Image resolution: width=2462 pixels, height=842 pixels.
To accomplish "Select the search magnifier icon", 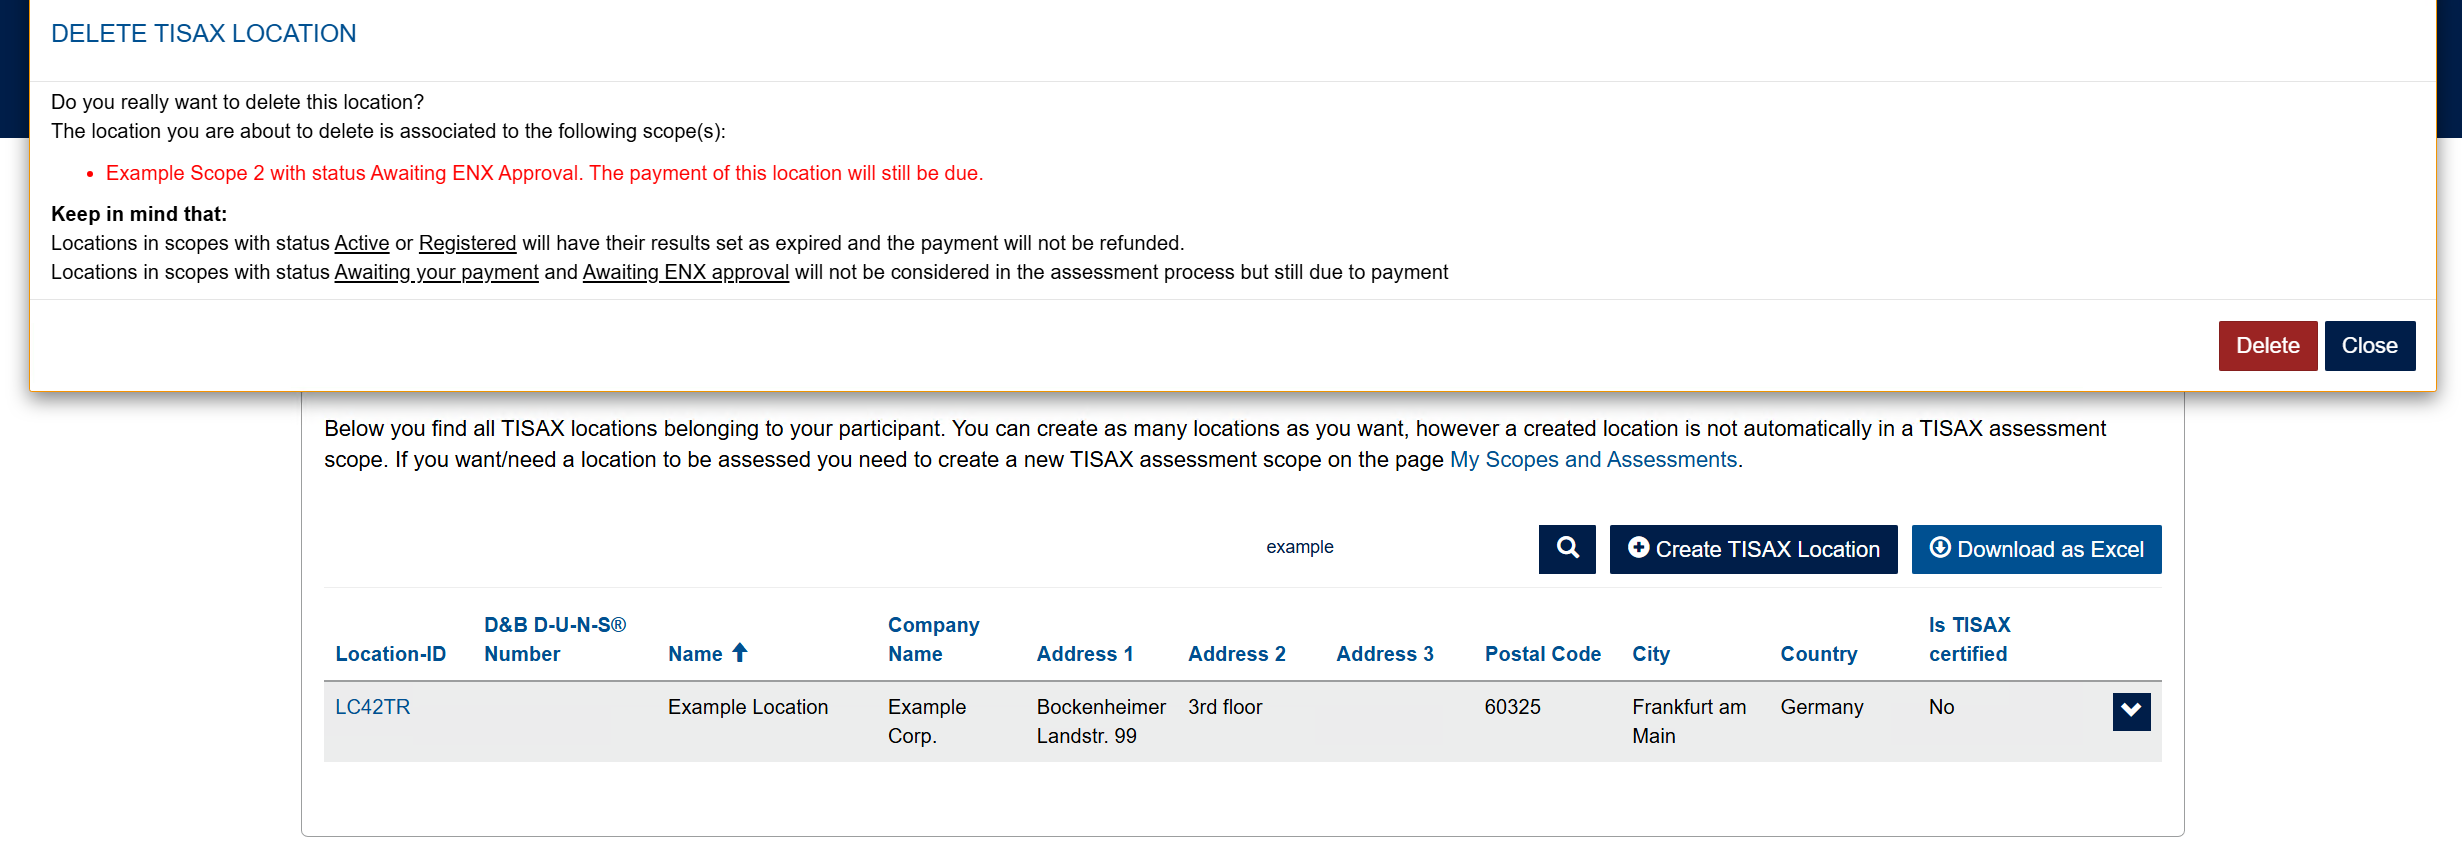I will [1566, 549].
